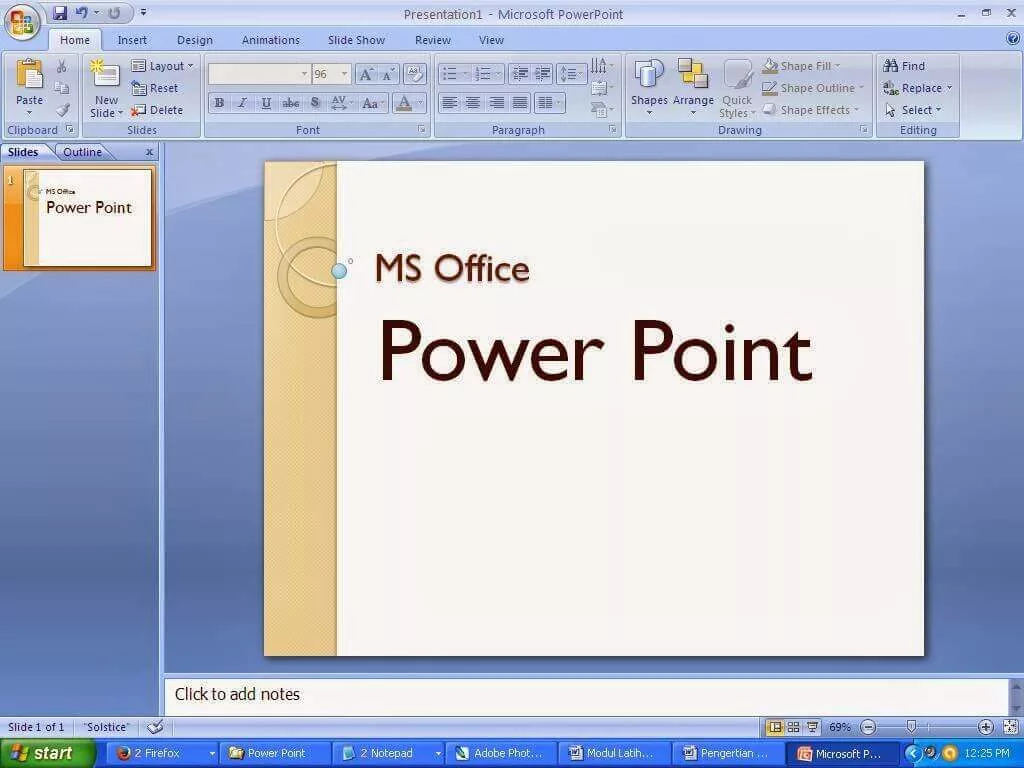Screen dimensions: 1024x768
Task: Open the font size dropdown showing 96
Action: click(x=331, y=74)
